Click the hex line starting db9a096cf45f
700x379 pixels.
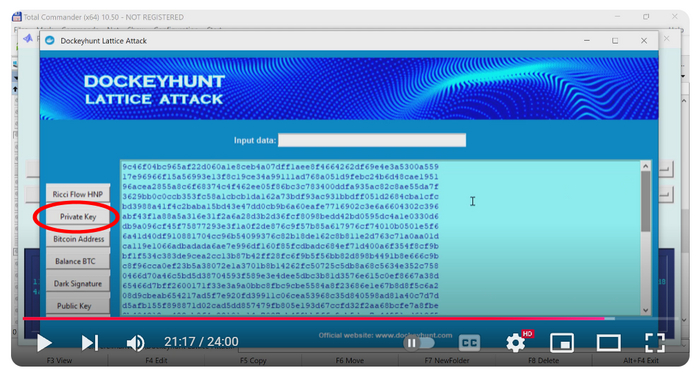pos(280,226)
